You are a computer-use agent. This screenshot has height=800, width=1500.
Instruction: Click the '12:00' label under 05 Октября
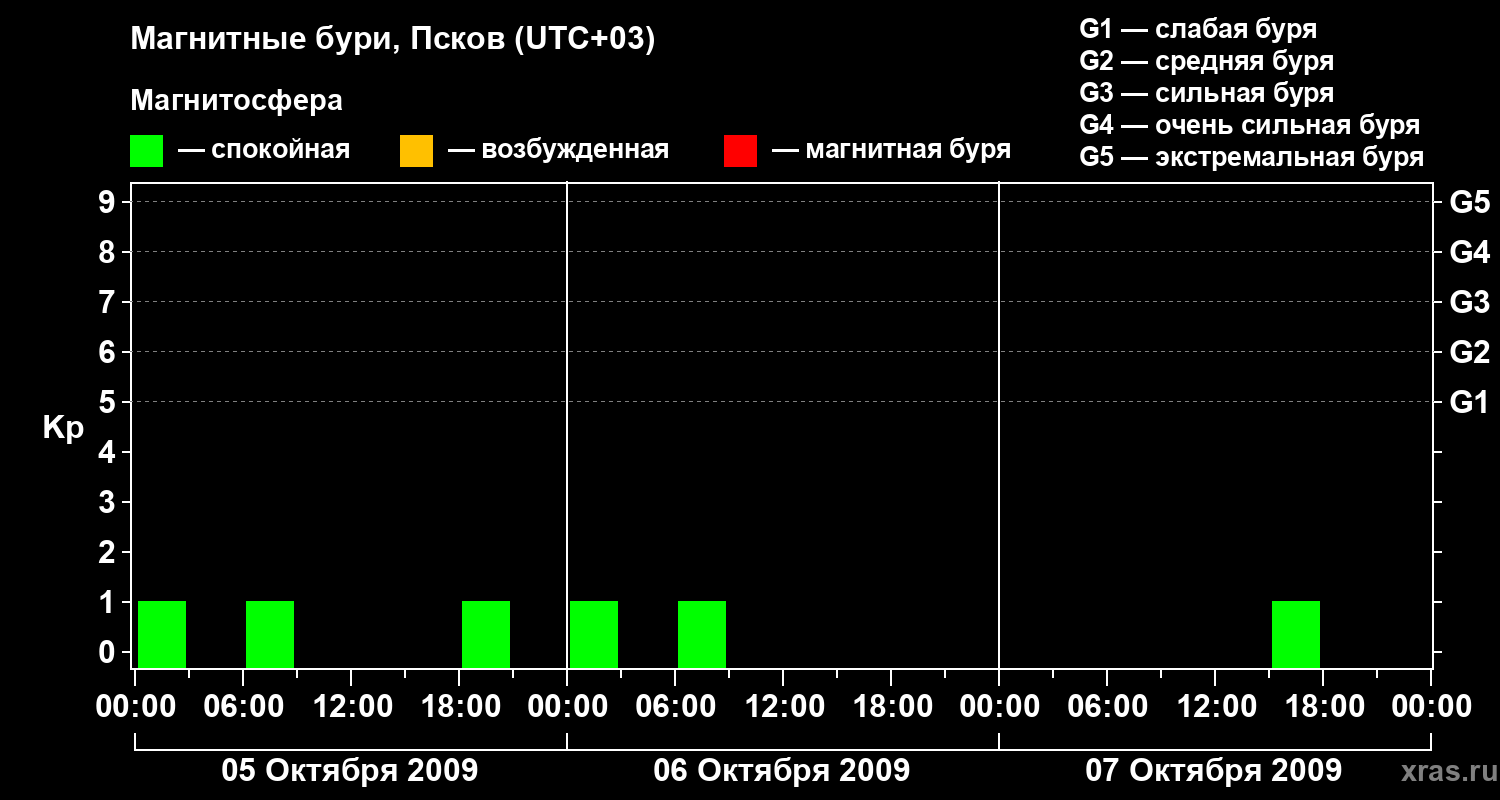pos(351,707)
